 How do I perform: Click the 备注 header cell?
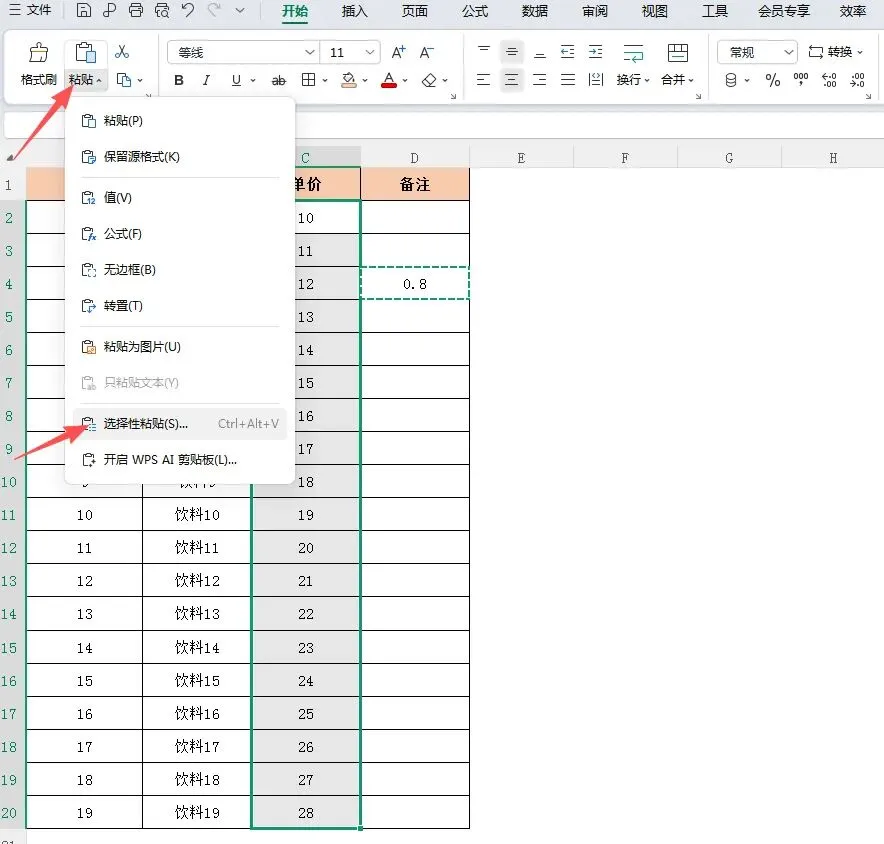[415, 184]
